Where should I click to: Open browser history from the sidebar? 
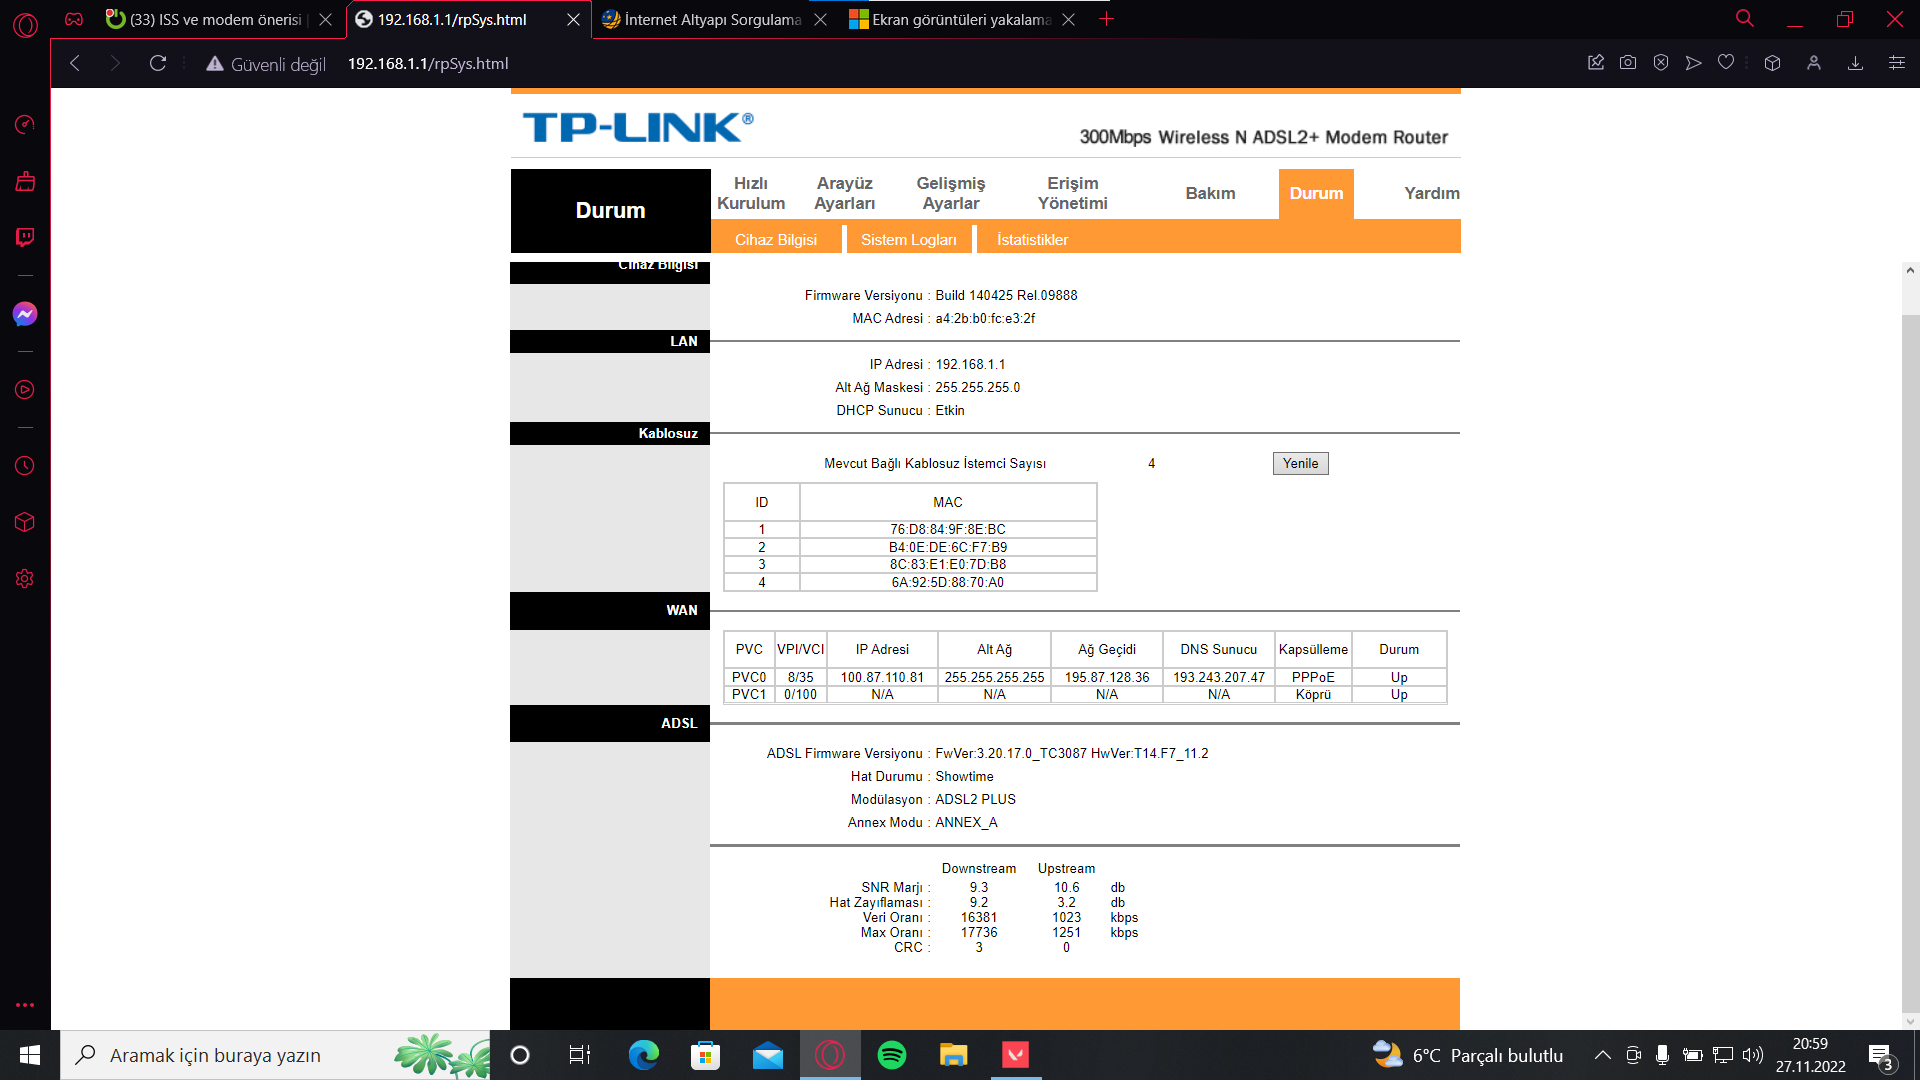pos(25,466)
